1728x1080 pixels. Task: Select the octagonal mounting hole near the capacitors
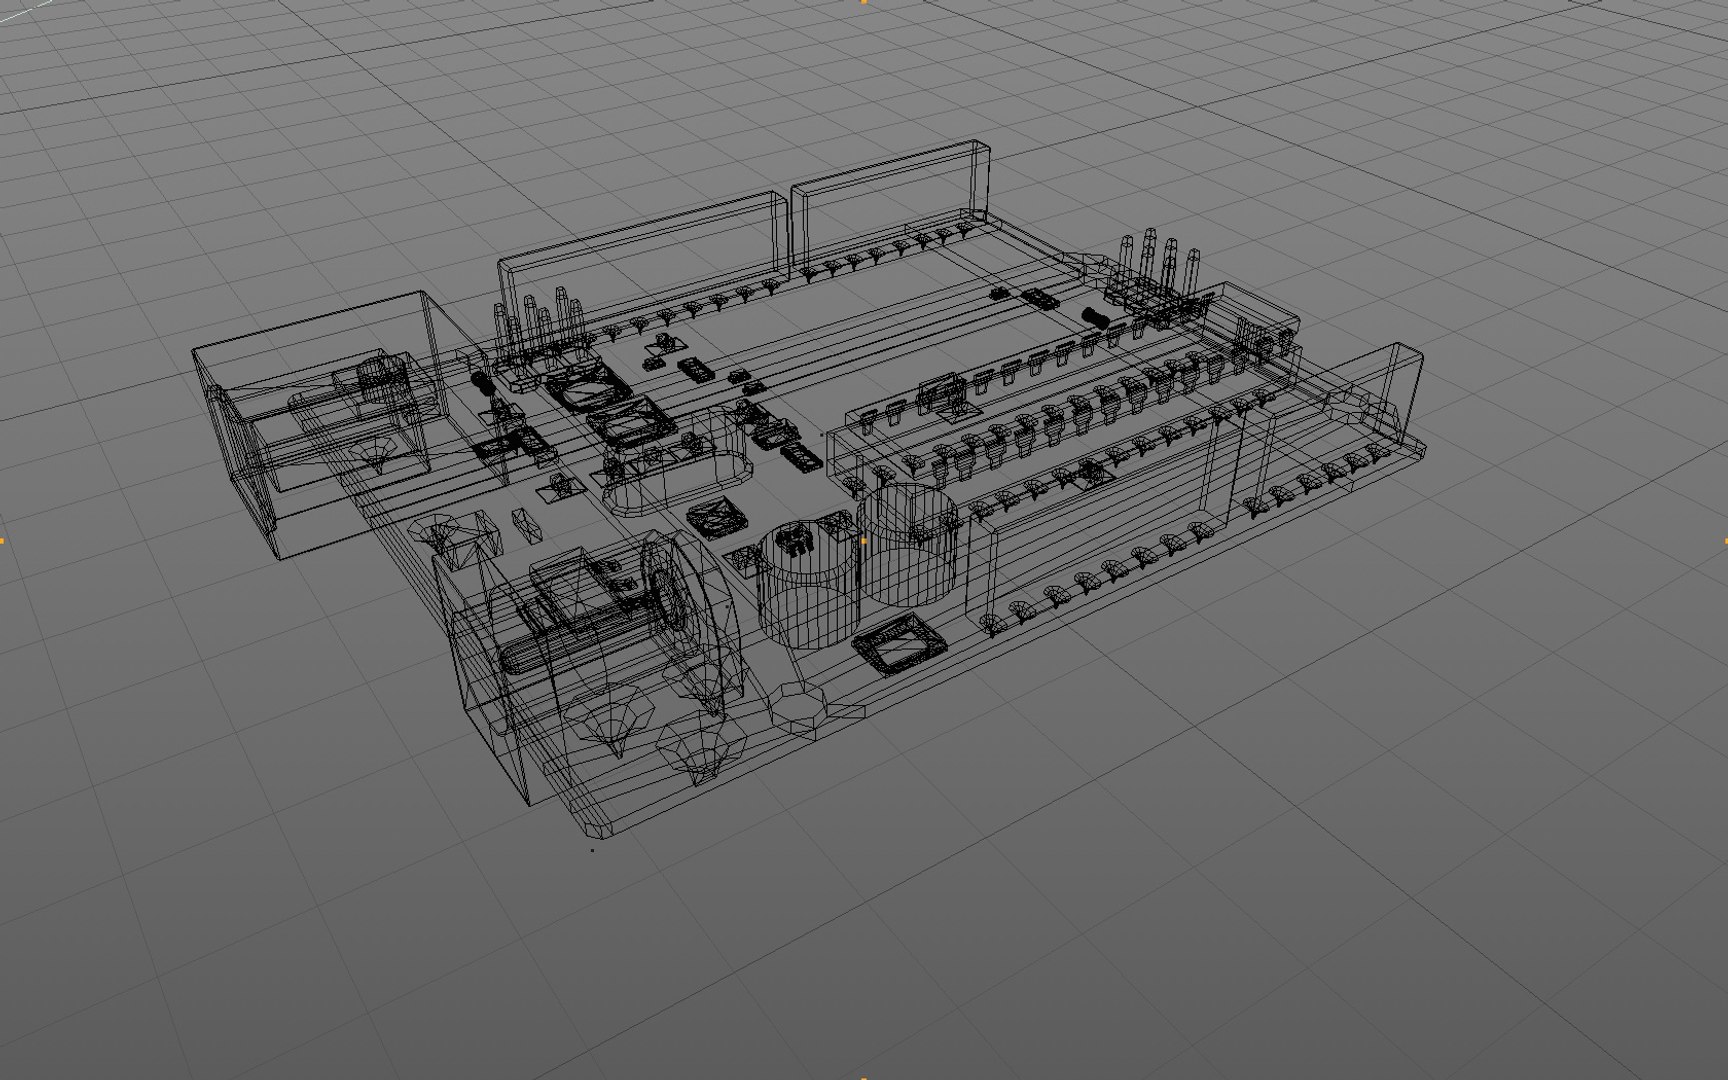point(799,709)
